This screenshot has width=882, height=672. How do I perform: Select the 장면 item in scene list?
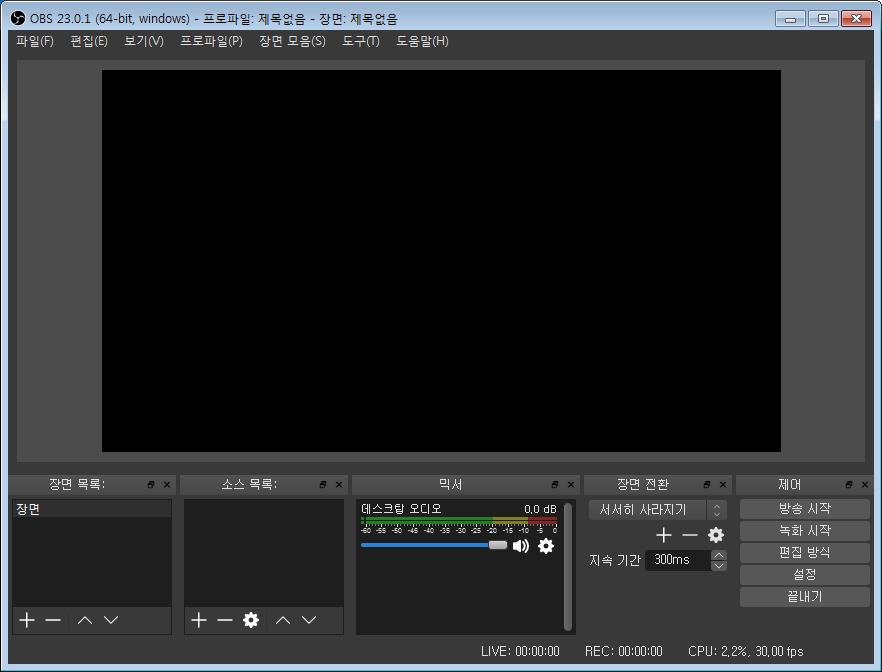click(x=92, y=509)
